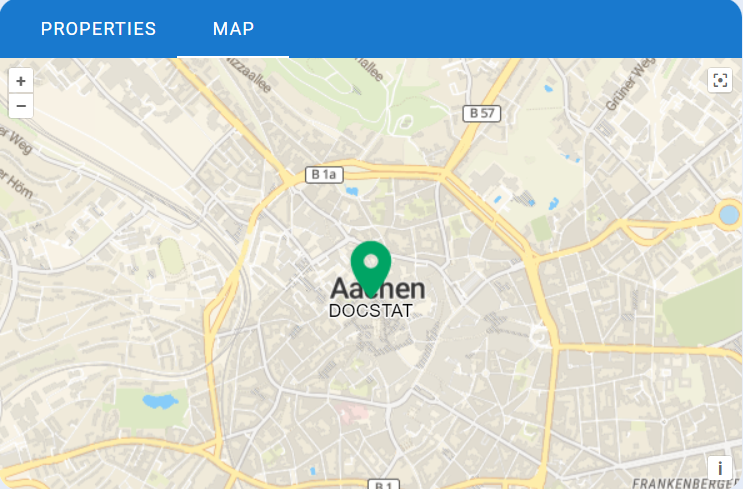Select the MAP tab
Image resolution: width=743 pixels, height=489 pixels.
point(233,29)
